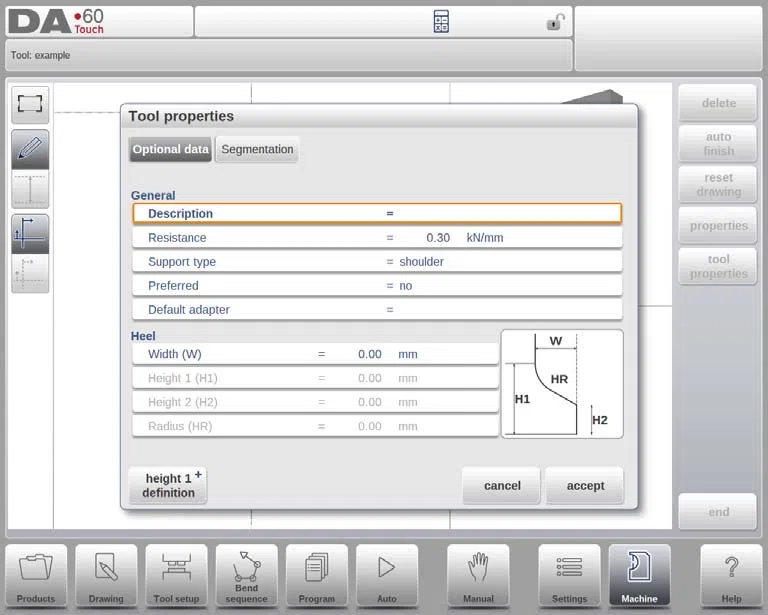Click the DA-60 Touch logo
Screen dimensions: 768x615
point(56,22)
